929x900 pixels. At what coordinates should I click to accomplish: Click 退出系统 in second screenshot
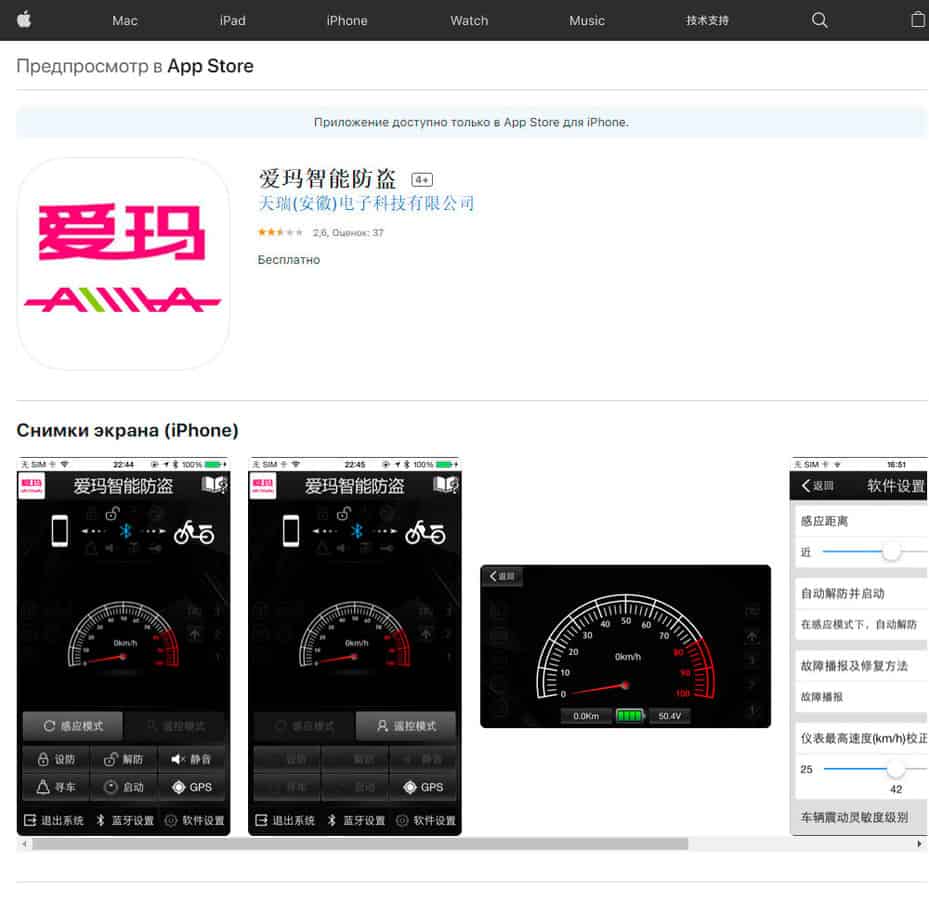pos(285,821)
